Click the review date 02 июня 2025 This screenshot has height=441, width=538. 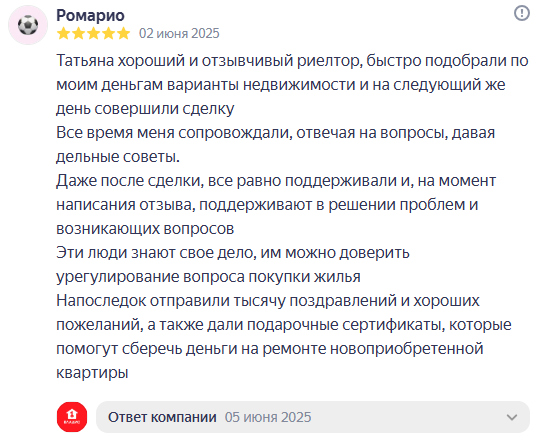tap(179, 34)
